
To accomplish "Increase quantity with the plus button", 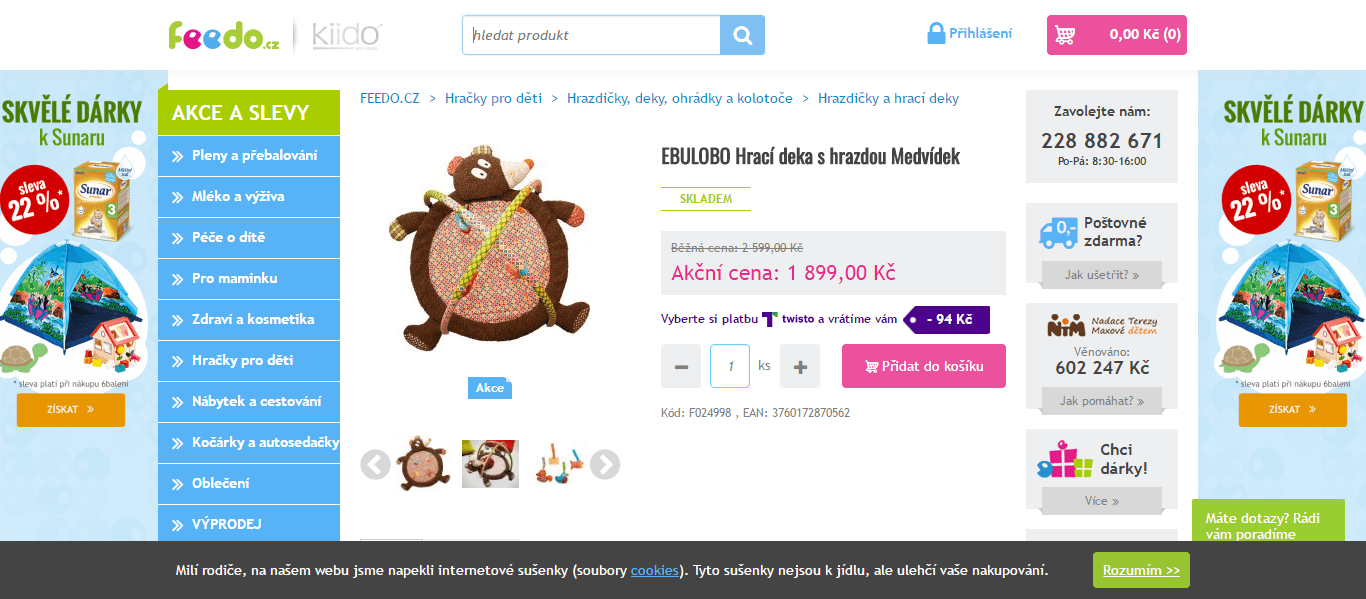I will point(800,366).
